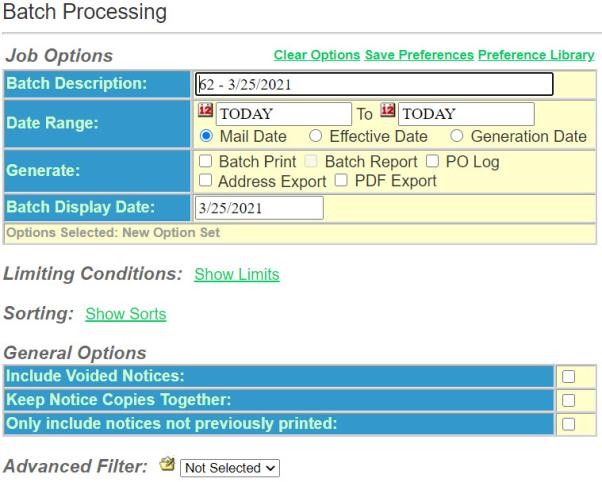The width and height of the screenshot is (602, 482).
Task: Enable the PDF Export checkbox
Action: [x=341, y=181]
